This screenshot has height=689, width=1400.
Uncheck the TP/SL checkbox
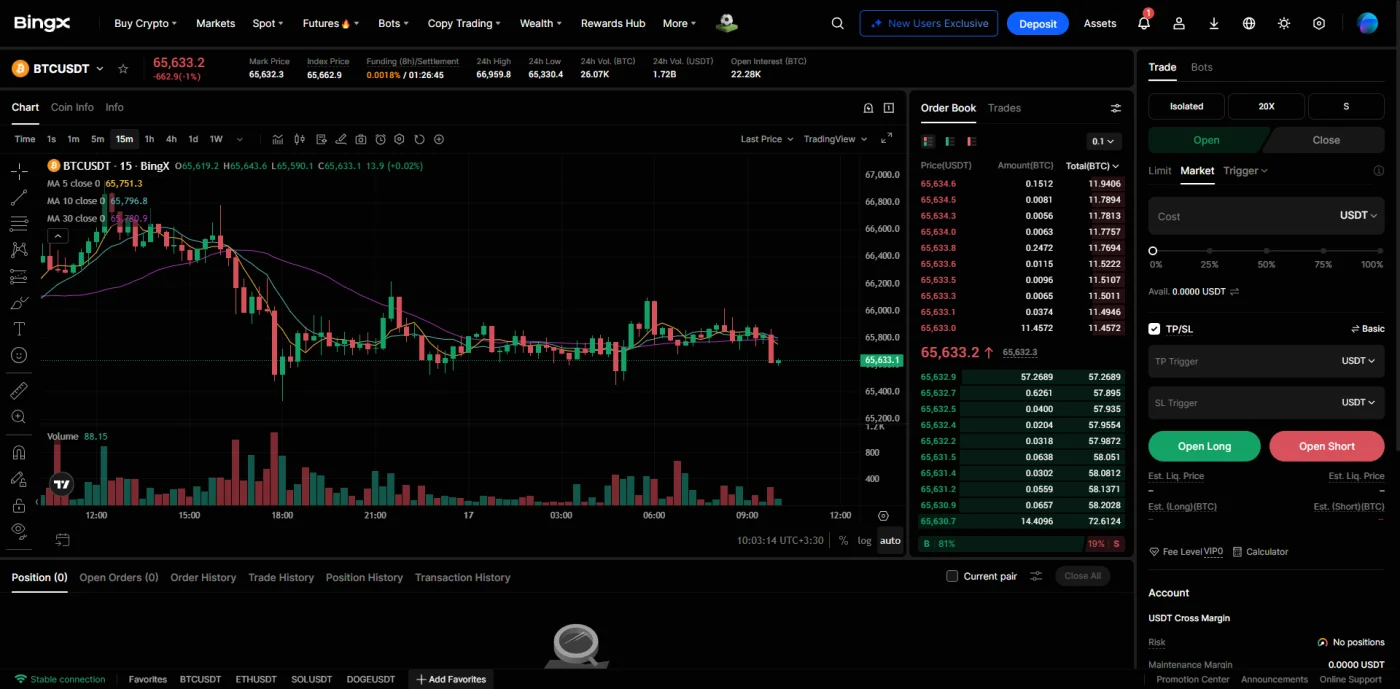1154,329
